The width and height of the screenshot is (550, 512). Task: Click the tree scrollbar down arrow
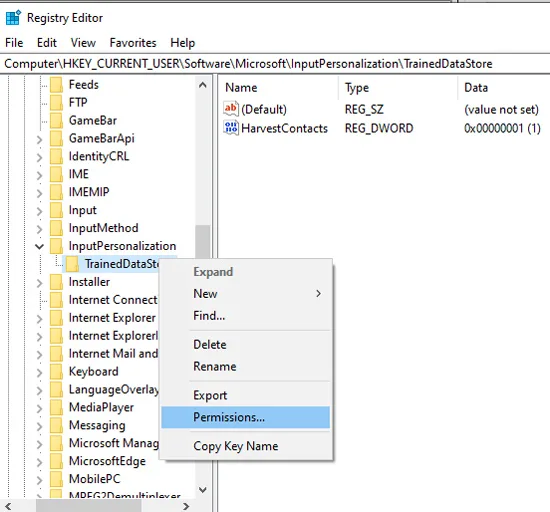coord(203,490)
